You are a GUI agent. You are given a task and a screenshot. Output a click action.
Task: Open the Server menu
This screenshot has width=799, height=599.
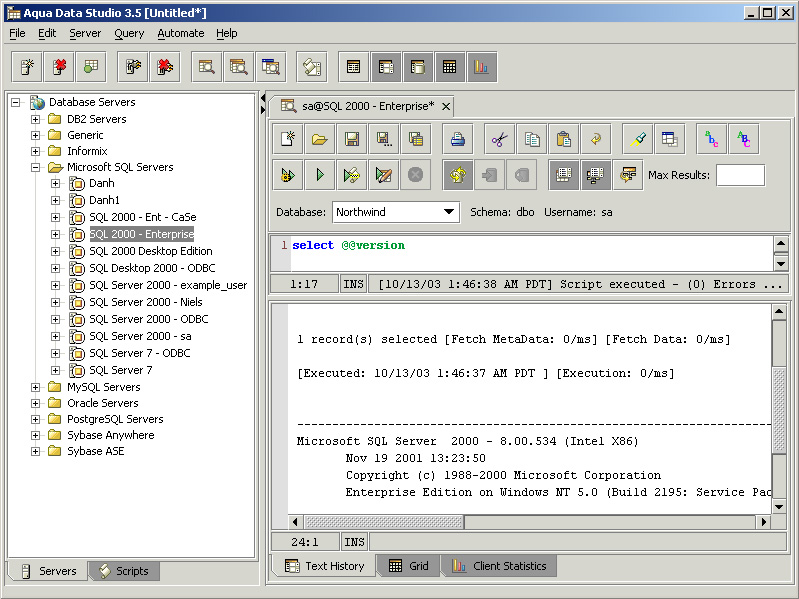point(85,34)
